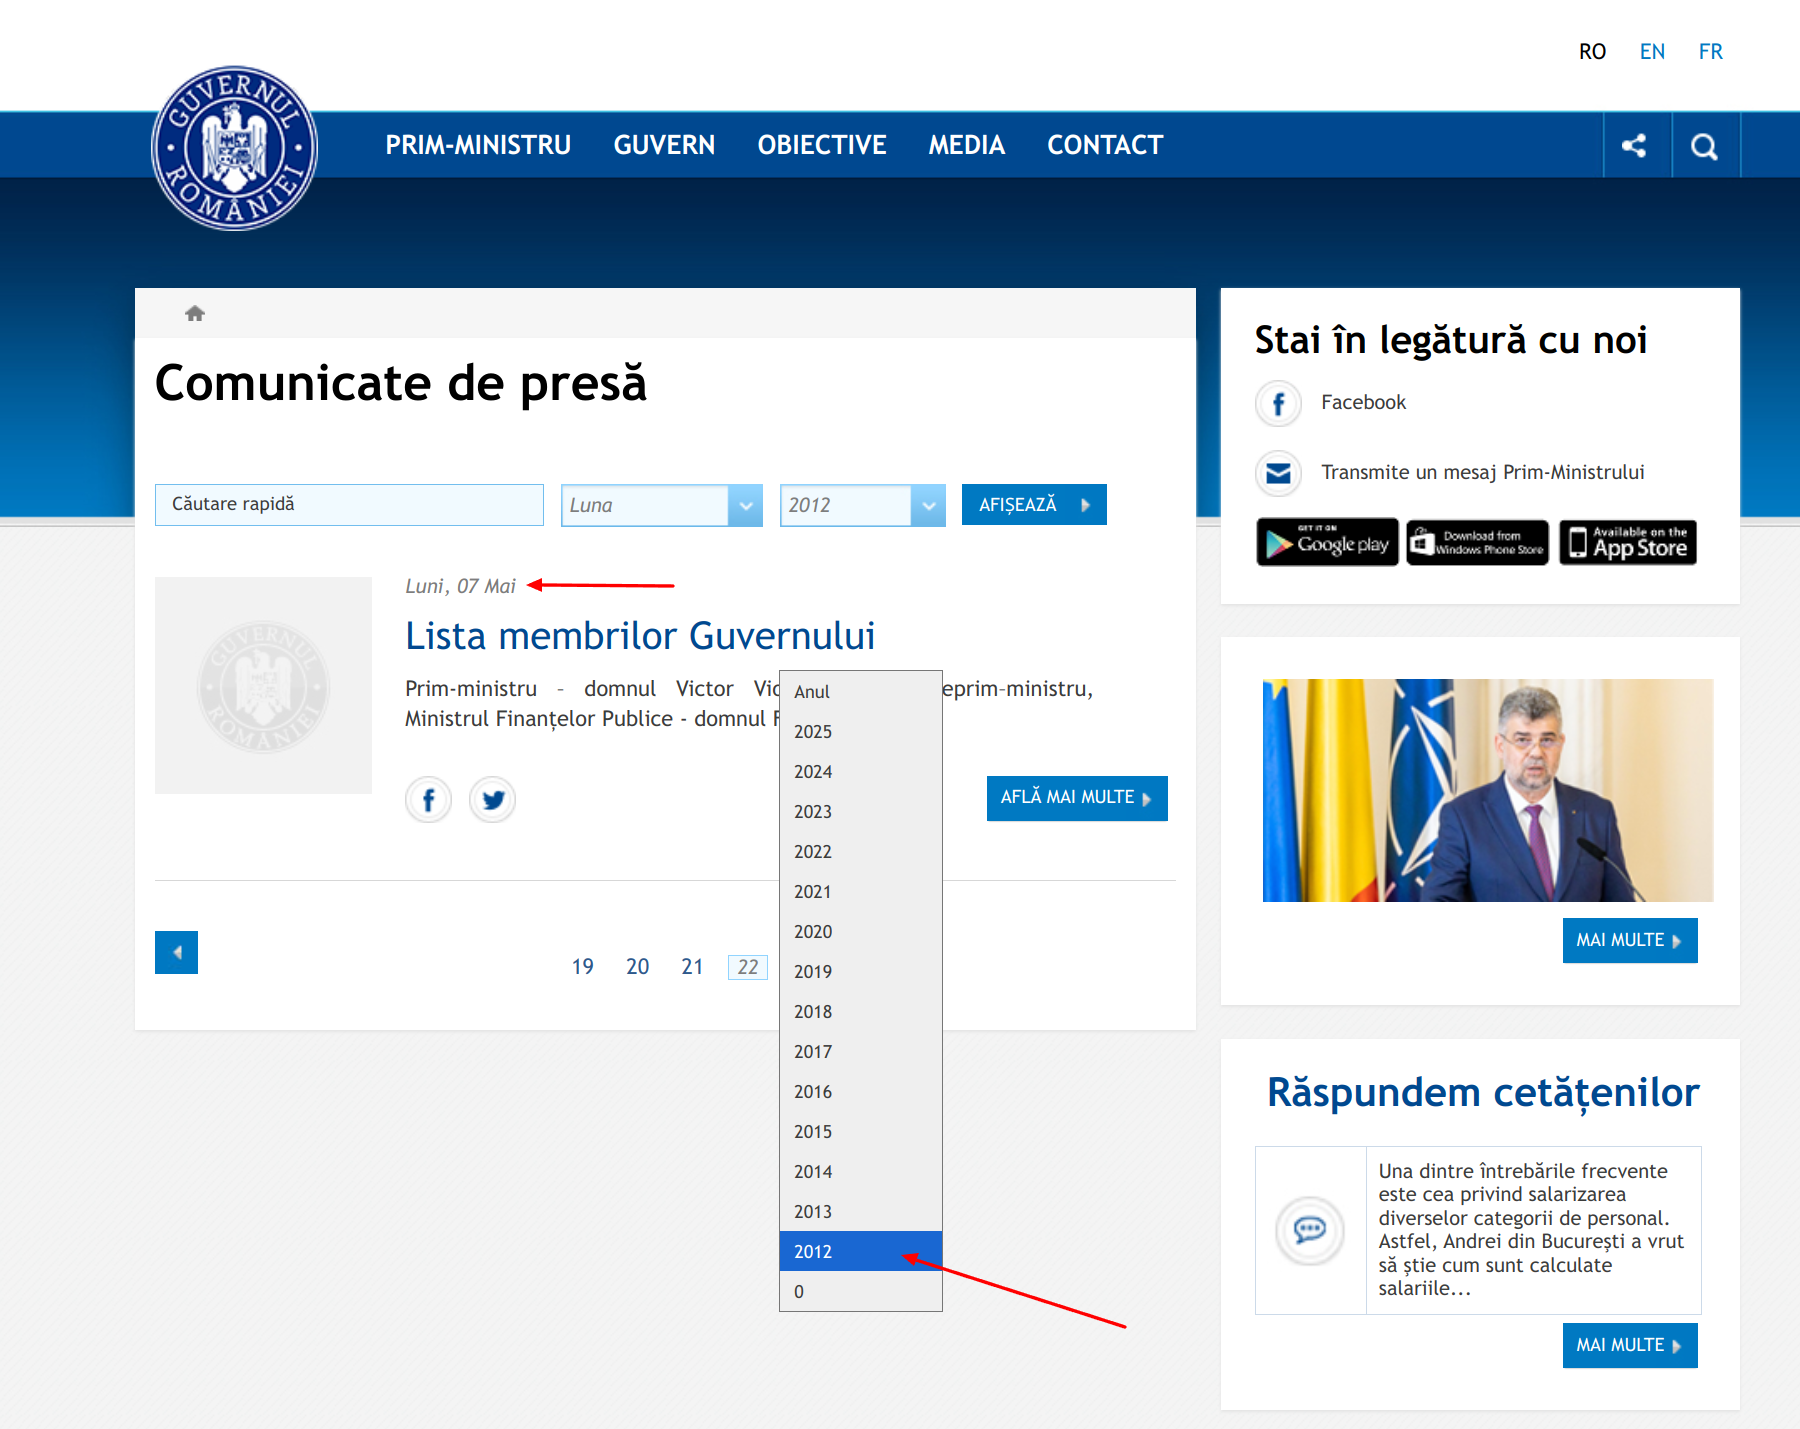1800x1429 pixels.
Task: Click the share icon in the header
Action: 1635,146
